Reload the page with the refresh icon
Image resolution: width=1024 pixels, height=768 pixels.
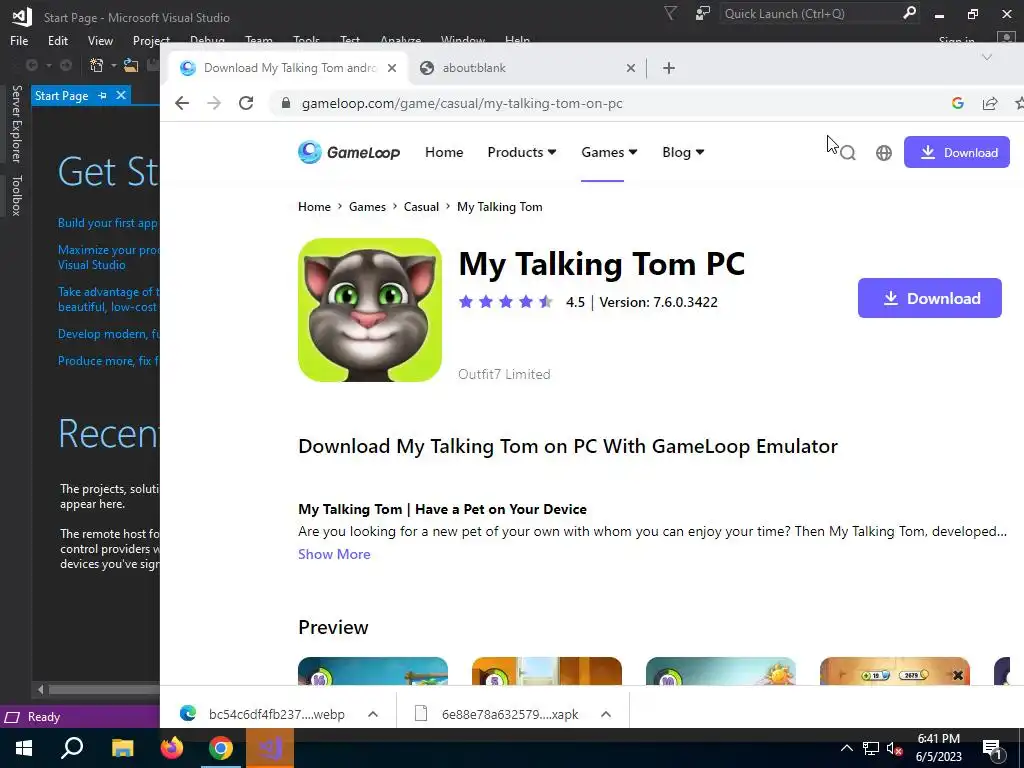(246, 103)
